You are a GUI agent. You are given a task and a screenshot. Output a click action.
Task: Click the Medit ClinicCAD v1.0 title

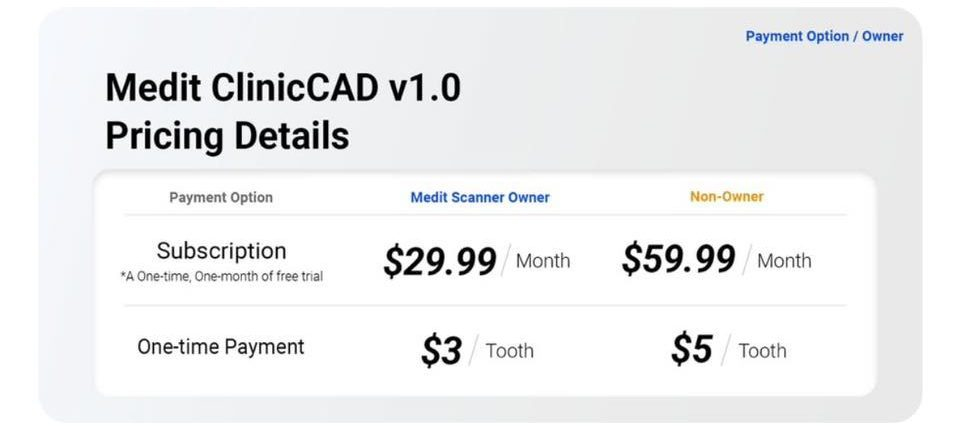(x=283, y=88)
